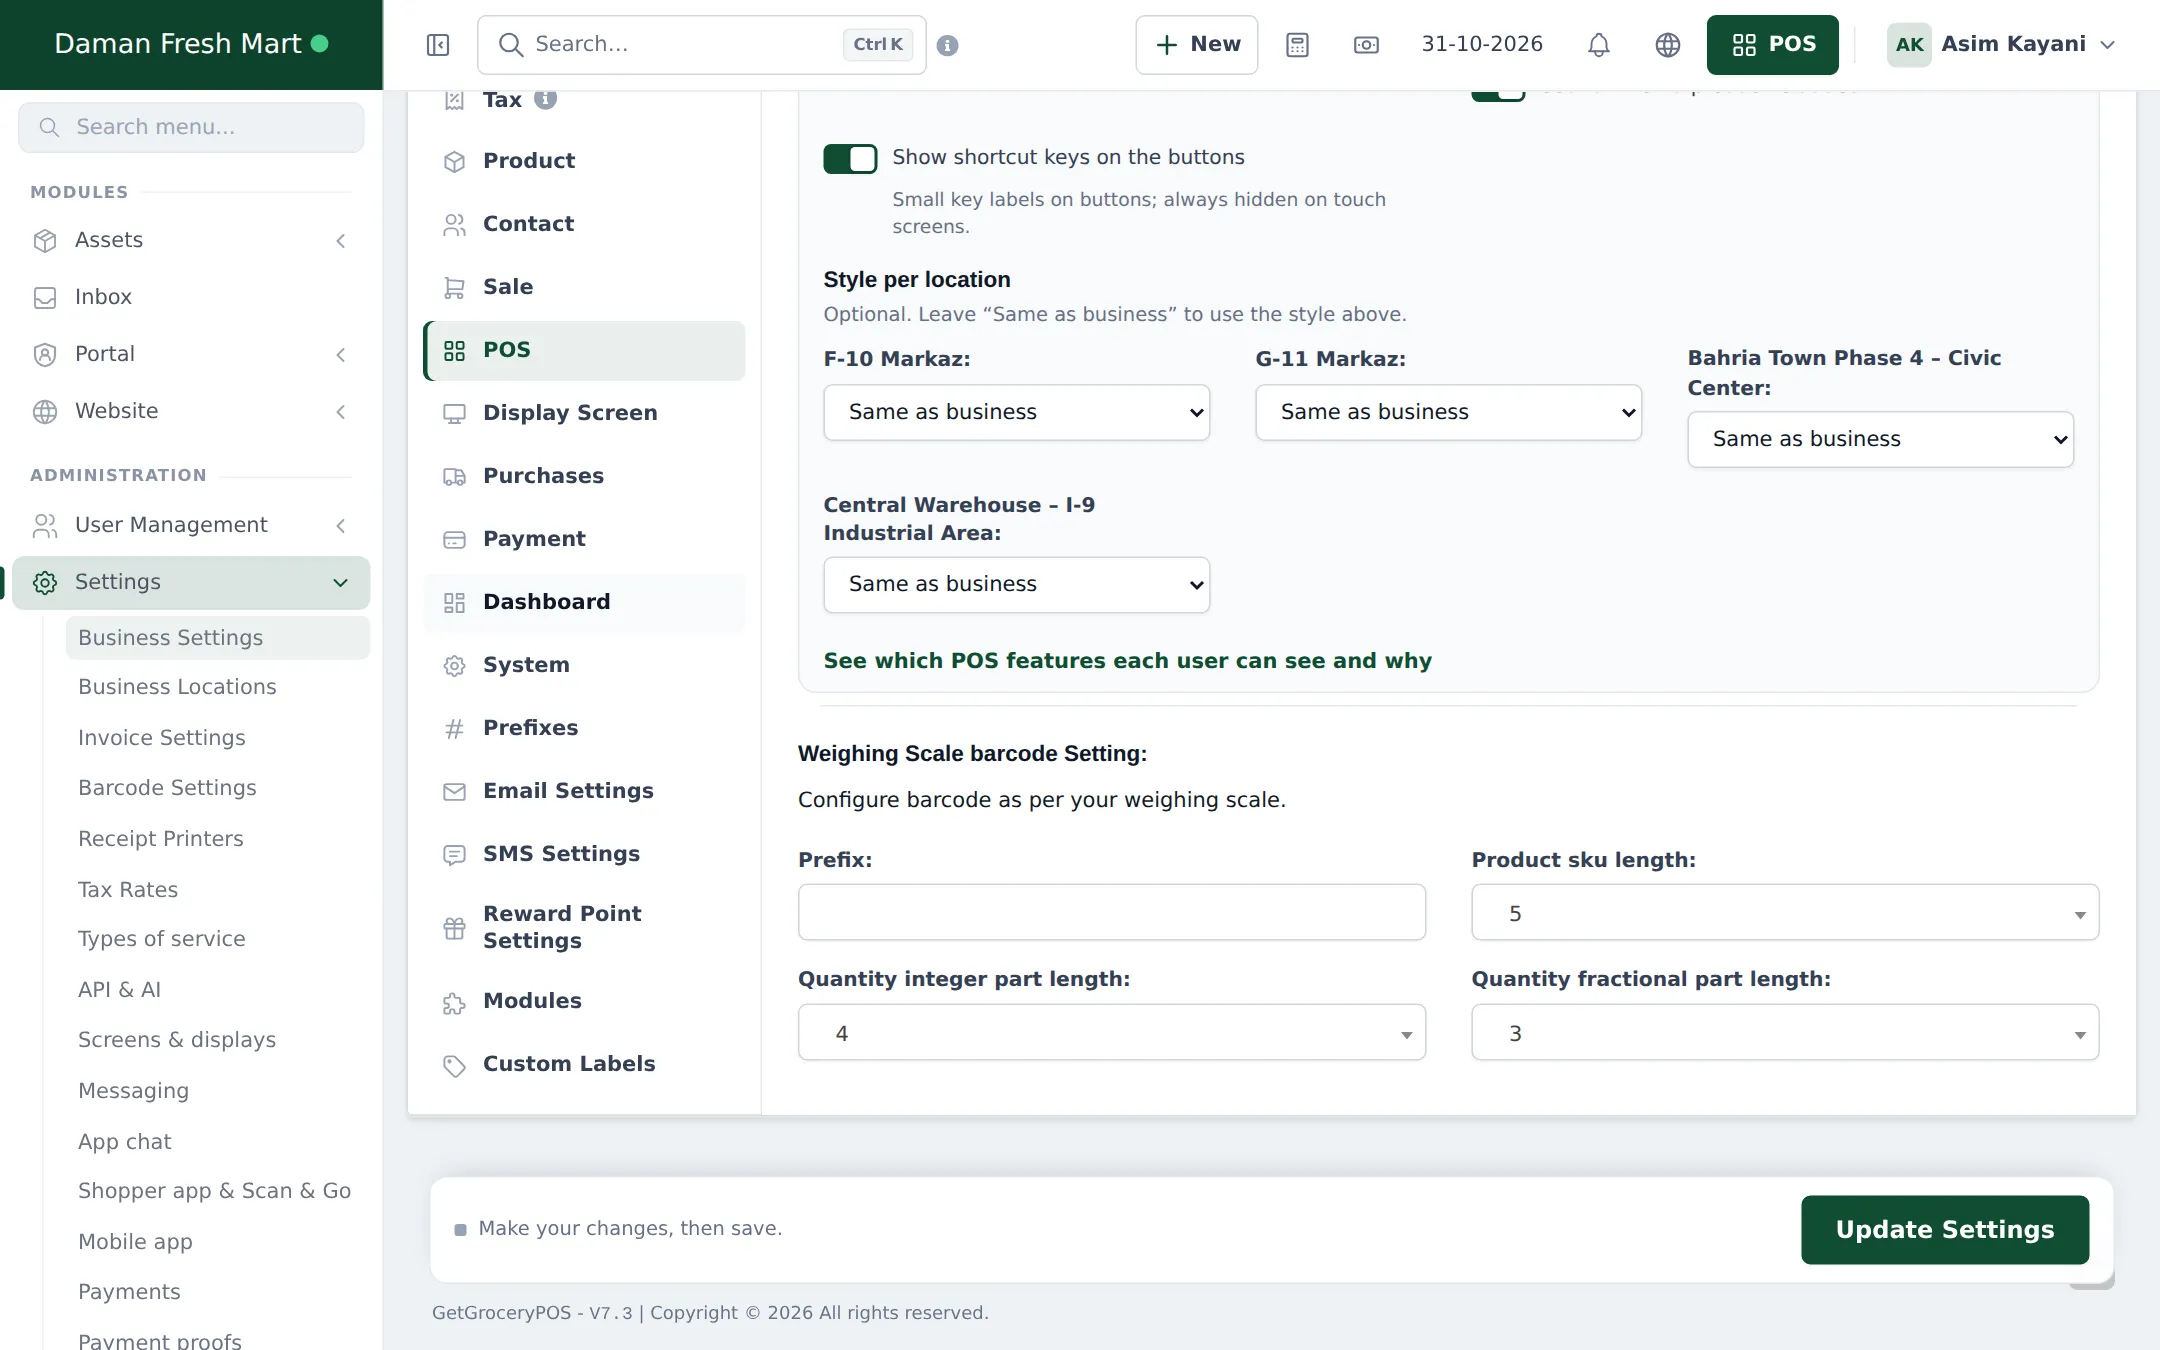
Task: Open the calculator icon in the top bar
Action: coord(1297,45)
